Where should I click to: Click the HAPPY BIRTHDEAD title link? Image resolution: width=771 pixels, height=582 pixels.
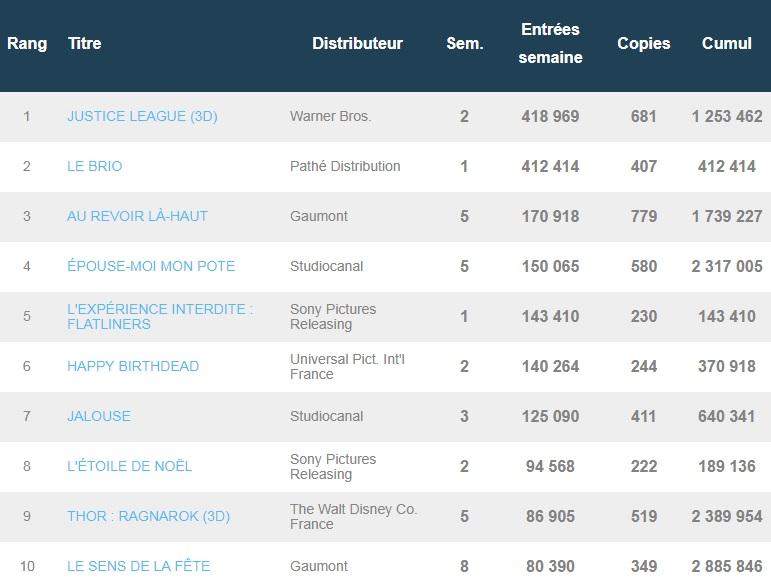pyautogui.click(x=133, y=366)
